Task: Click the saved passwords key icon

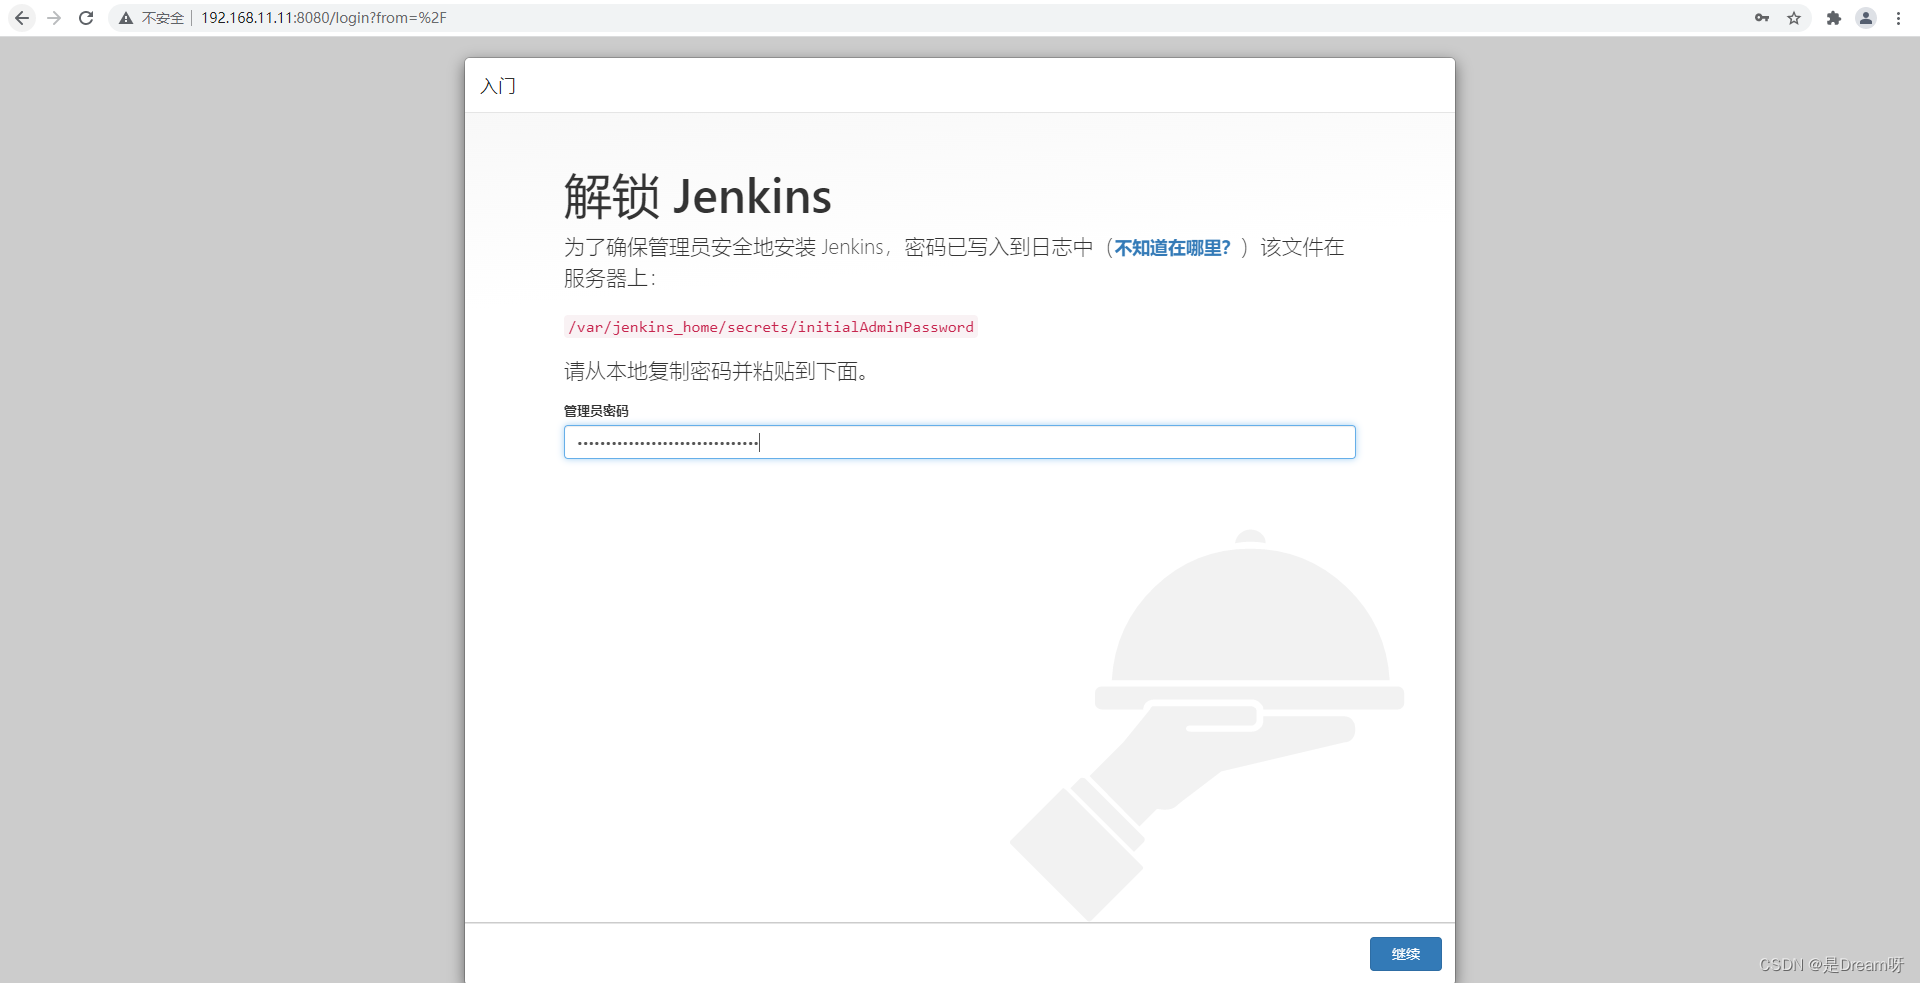Action: coord(1762,18)
